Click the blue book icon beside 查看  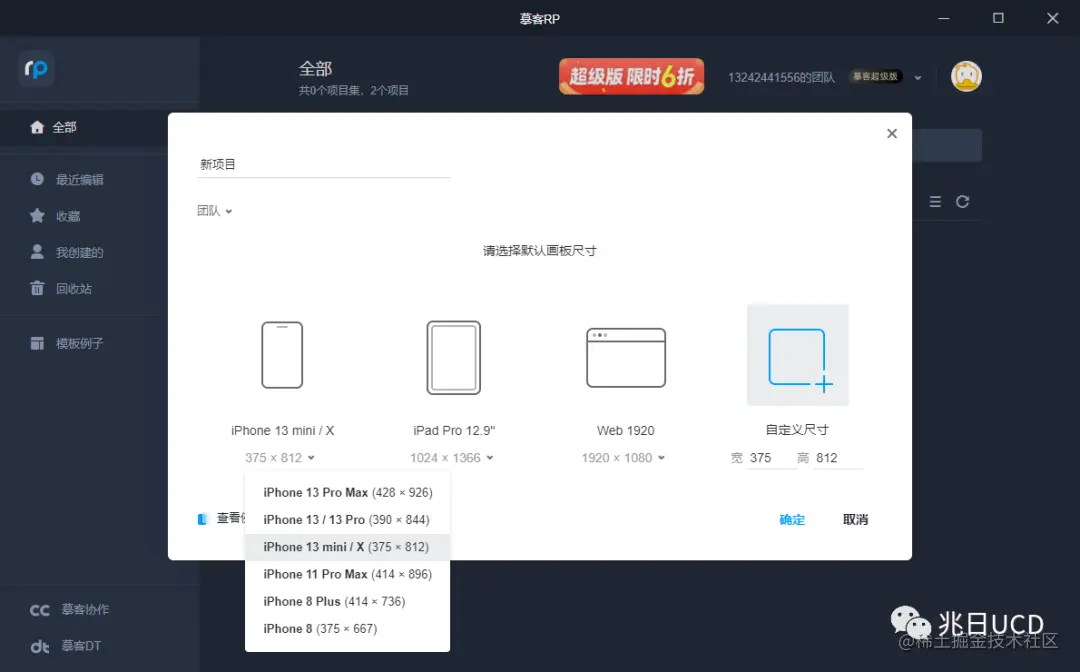pyautogui.click(x=202, y=519)
